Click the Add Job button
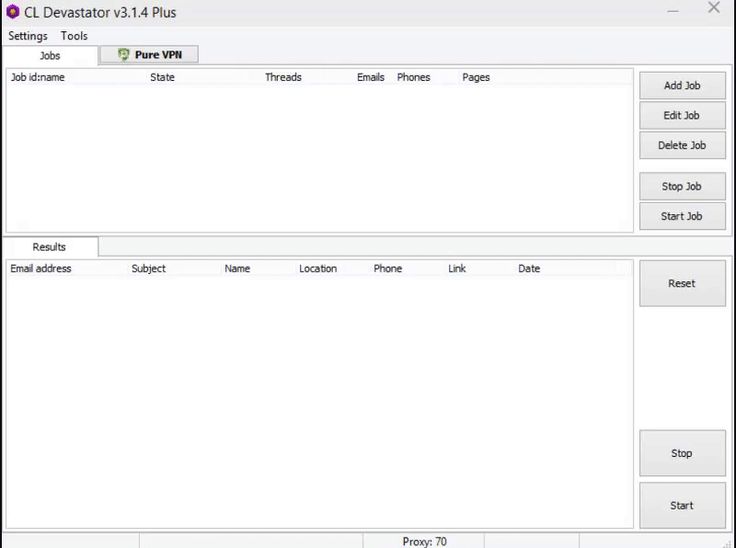This screenshot has width=736, height=548. click(x=682, y=85)
